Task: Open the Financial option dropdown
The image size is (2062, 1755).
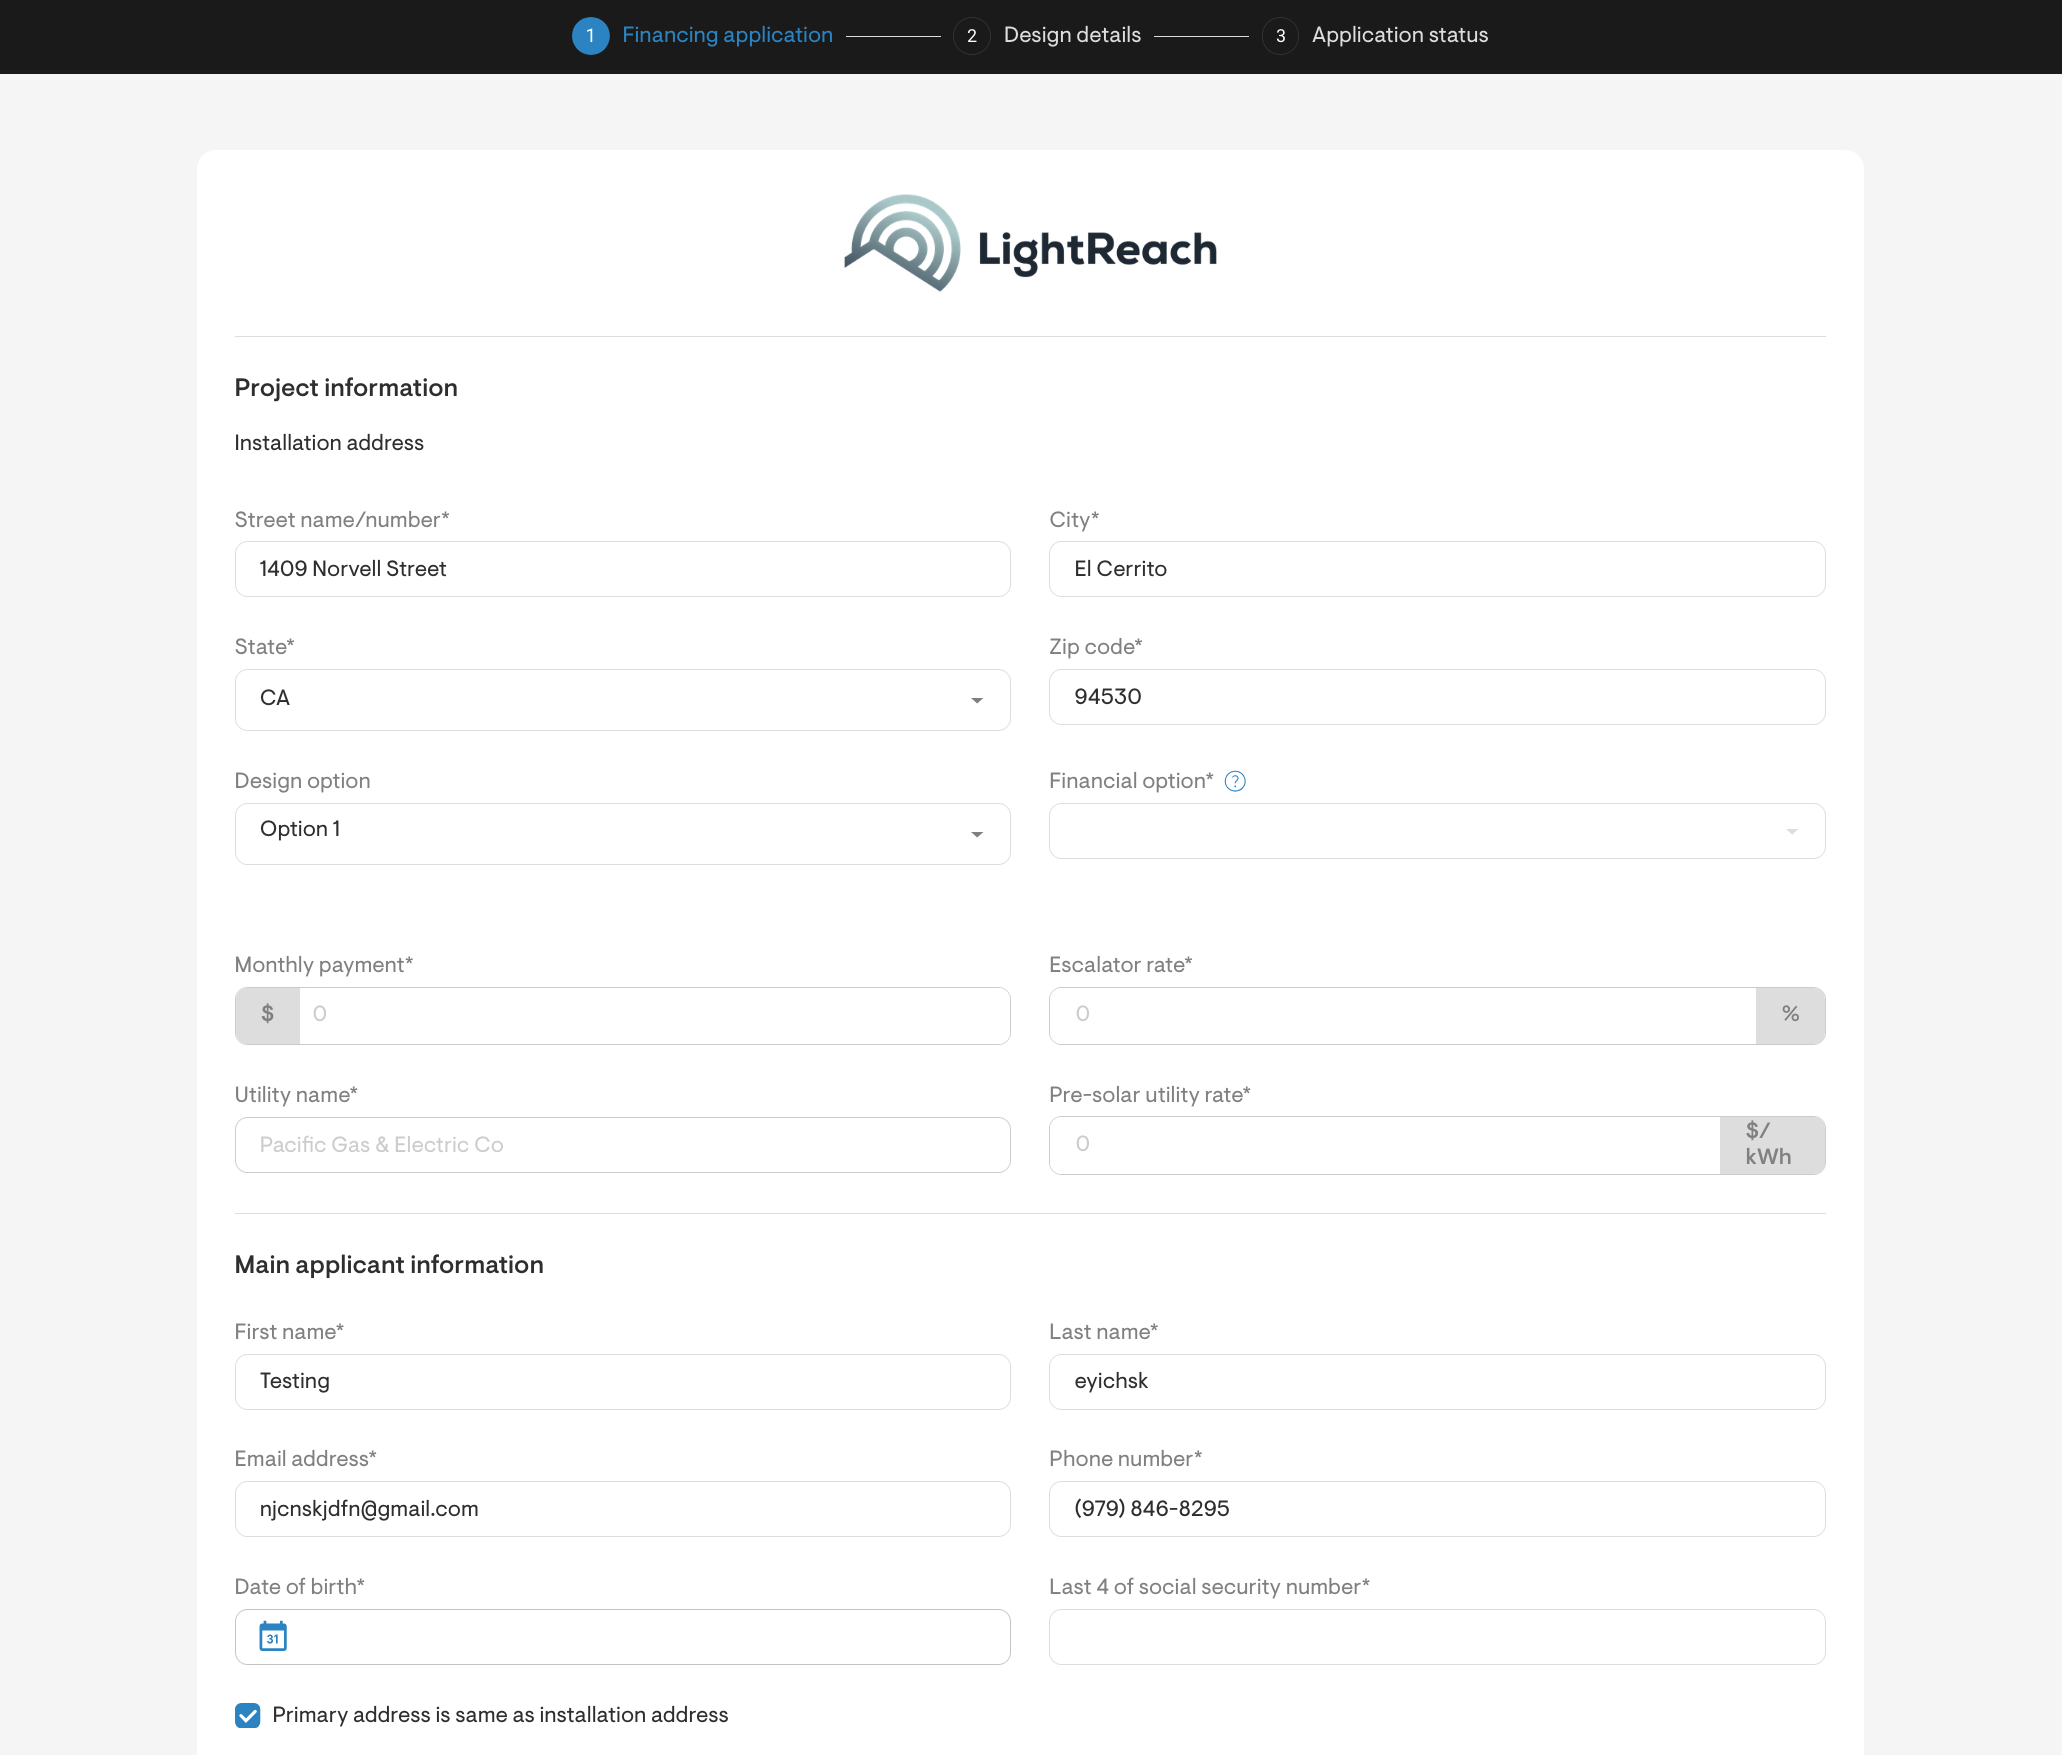Action: pos(1437,831)
